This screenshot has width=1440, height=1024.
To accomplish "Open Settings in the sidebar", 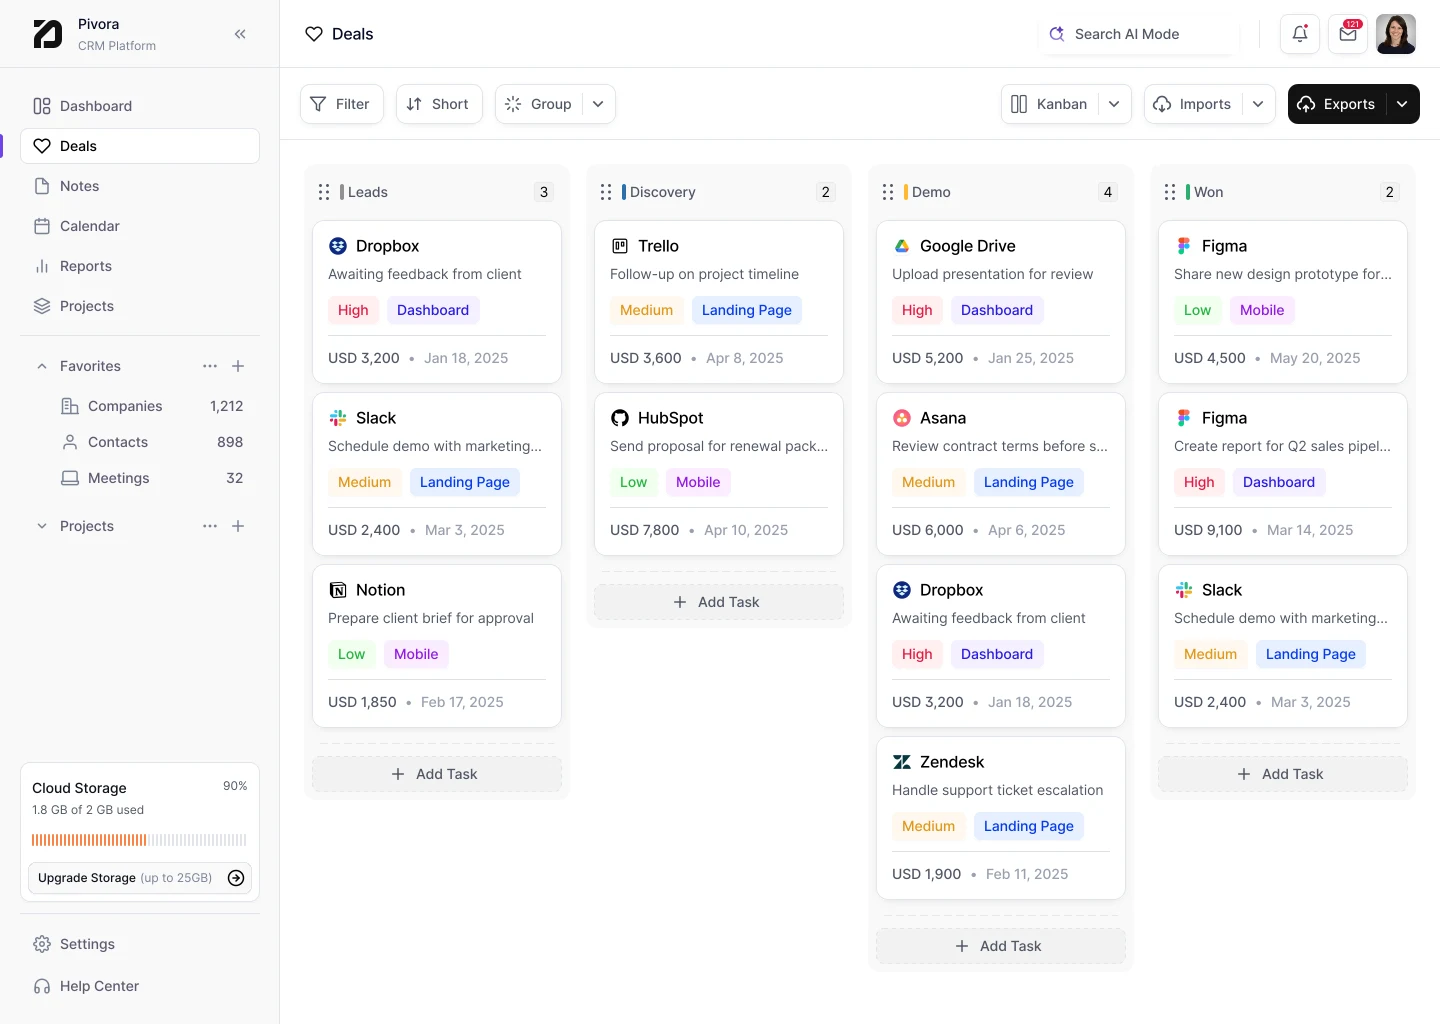I will pyautogui.click(x=140, y=944).
